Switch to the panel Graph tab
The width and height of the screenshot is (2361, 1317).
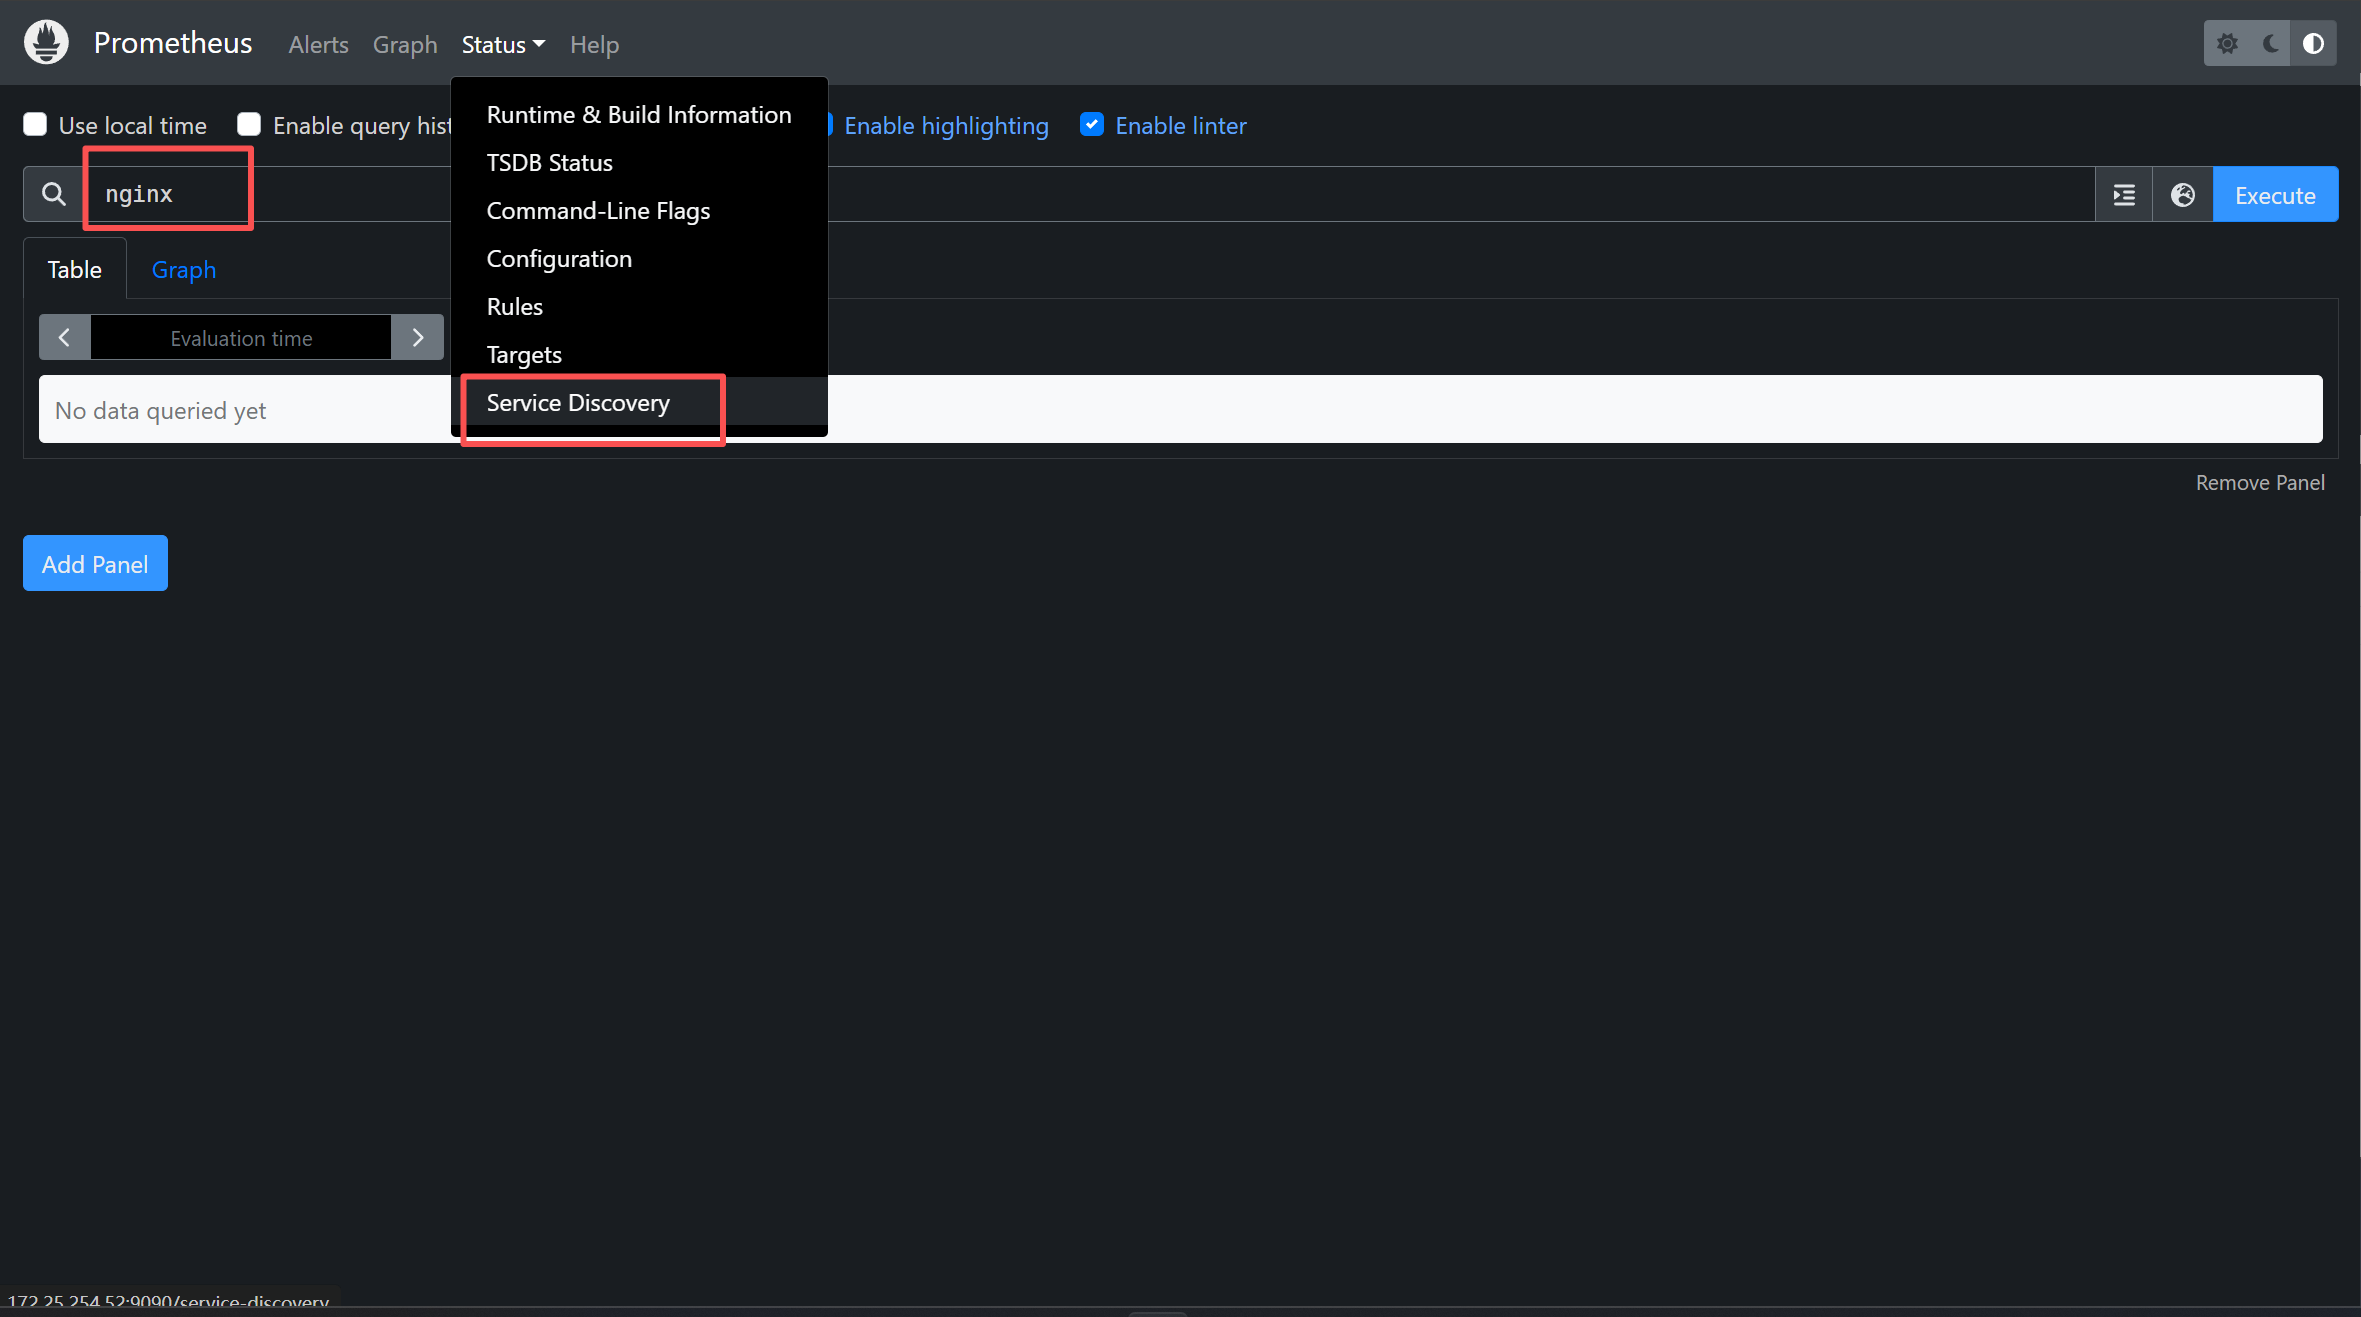(x=184, y=269)
